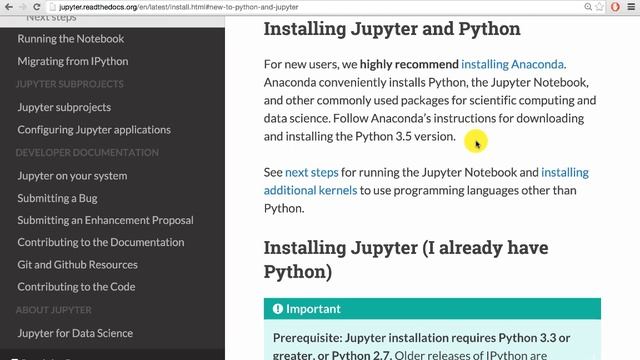Image resolution: width=640 pixels, height=360 pixels.
Task: Click the Installing Jupyter (I already have Python) heading
Action: click(406, 260)
